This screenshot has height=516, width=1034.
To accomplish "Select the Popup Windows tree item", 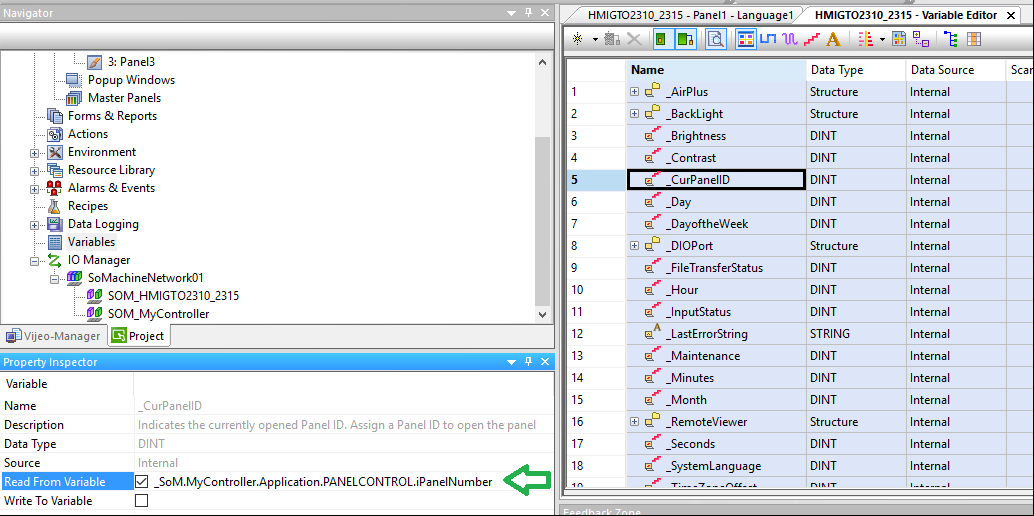I will tap(131, 80).
